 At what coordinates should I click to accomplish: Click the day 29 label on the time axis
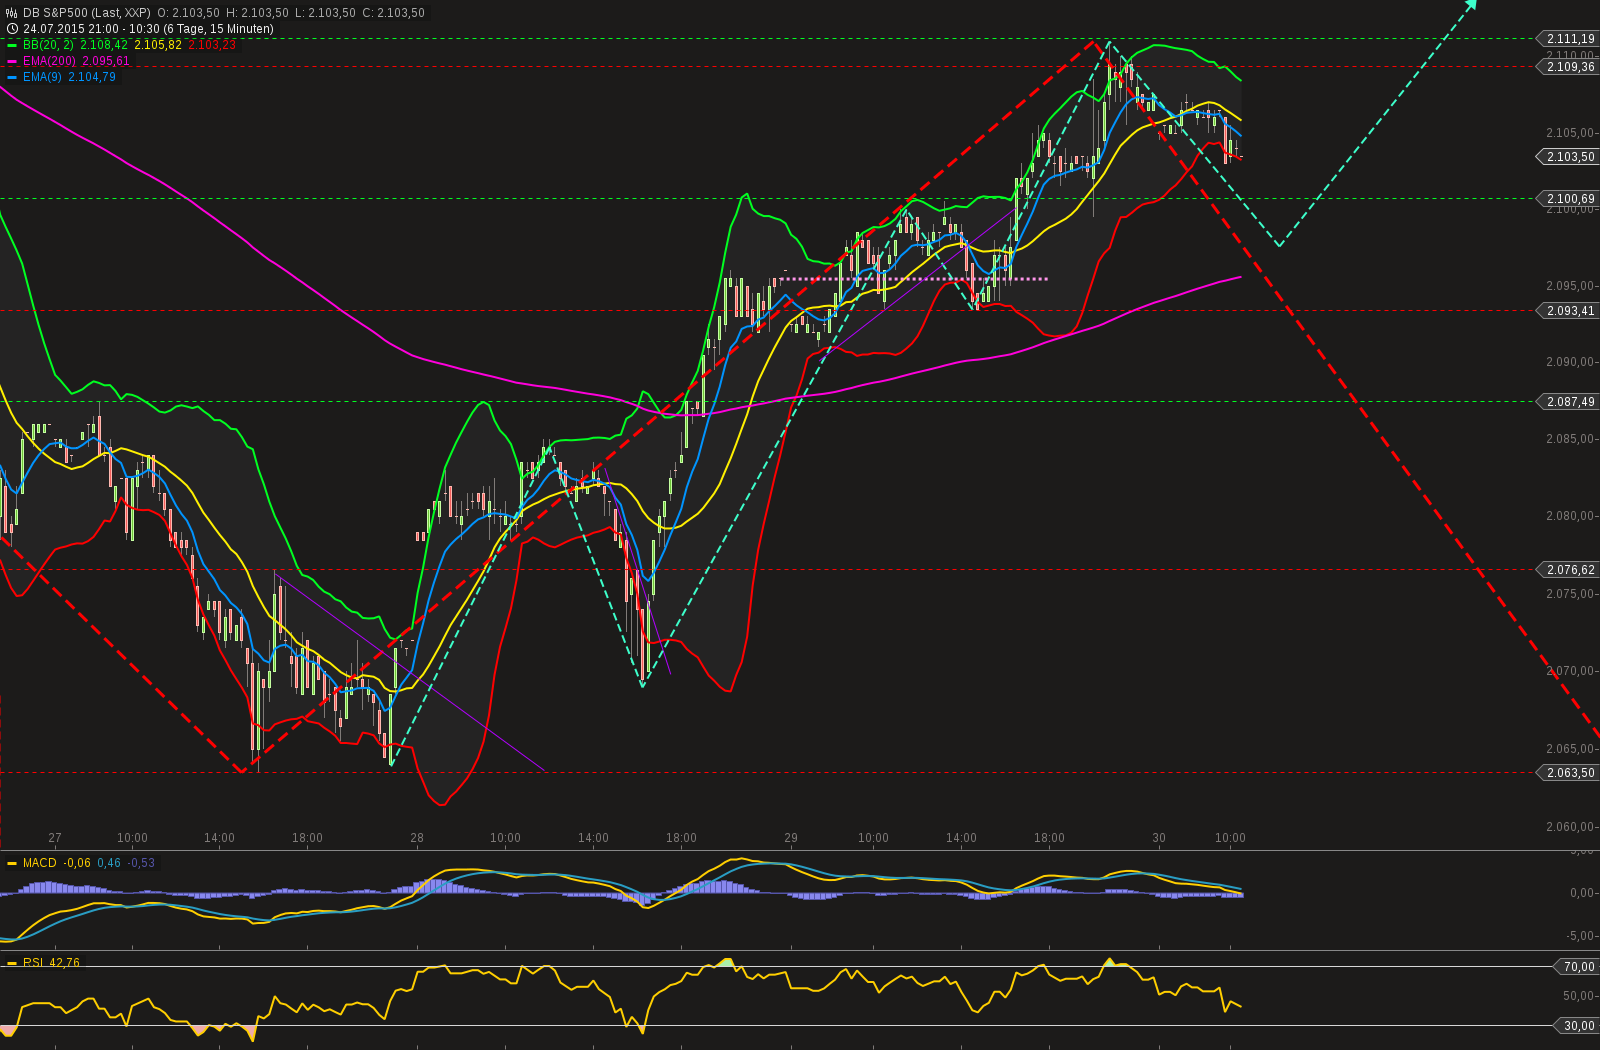point(791,838)
